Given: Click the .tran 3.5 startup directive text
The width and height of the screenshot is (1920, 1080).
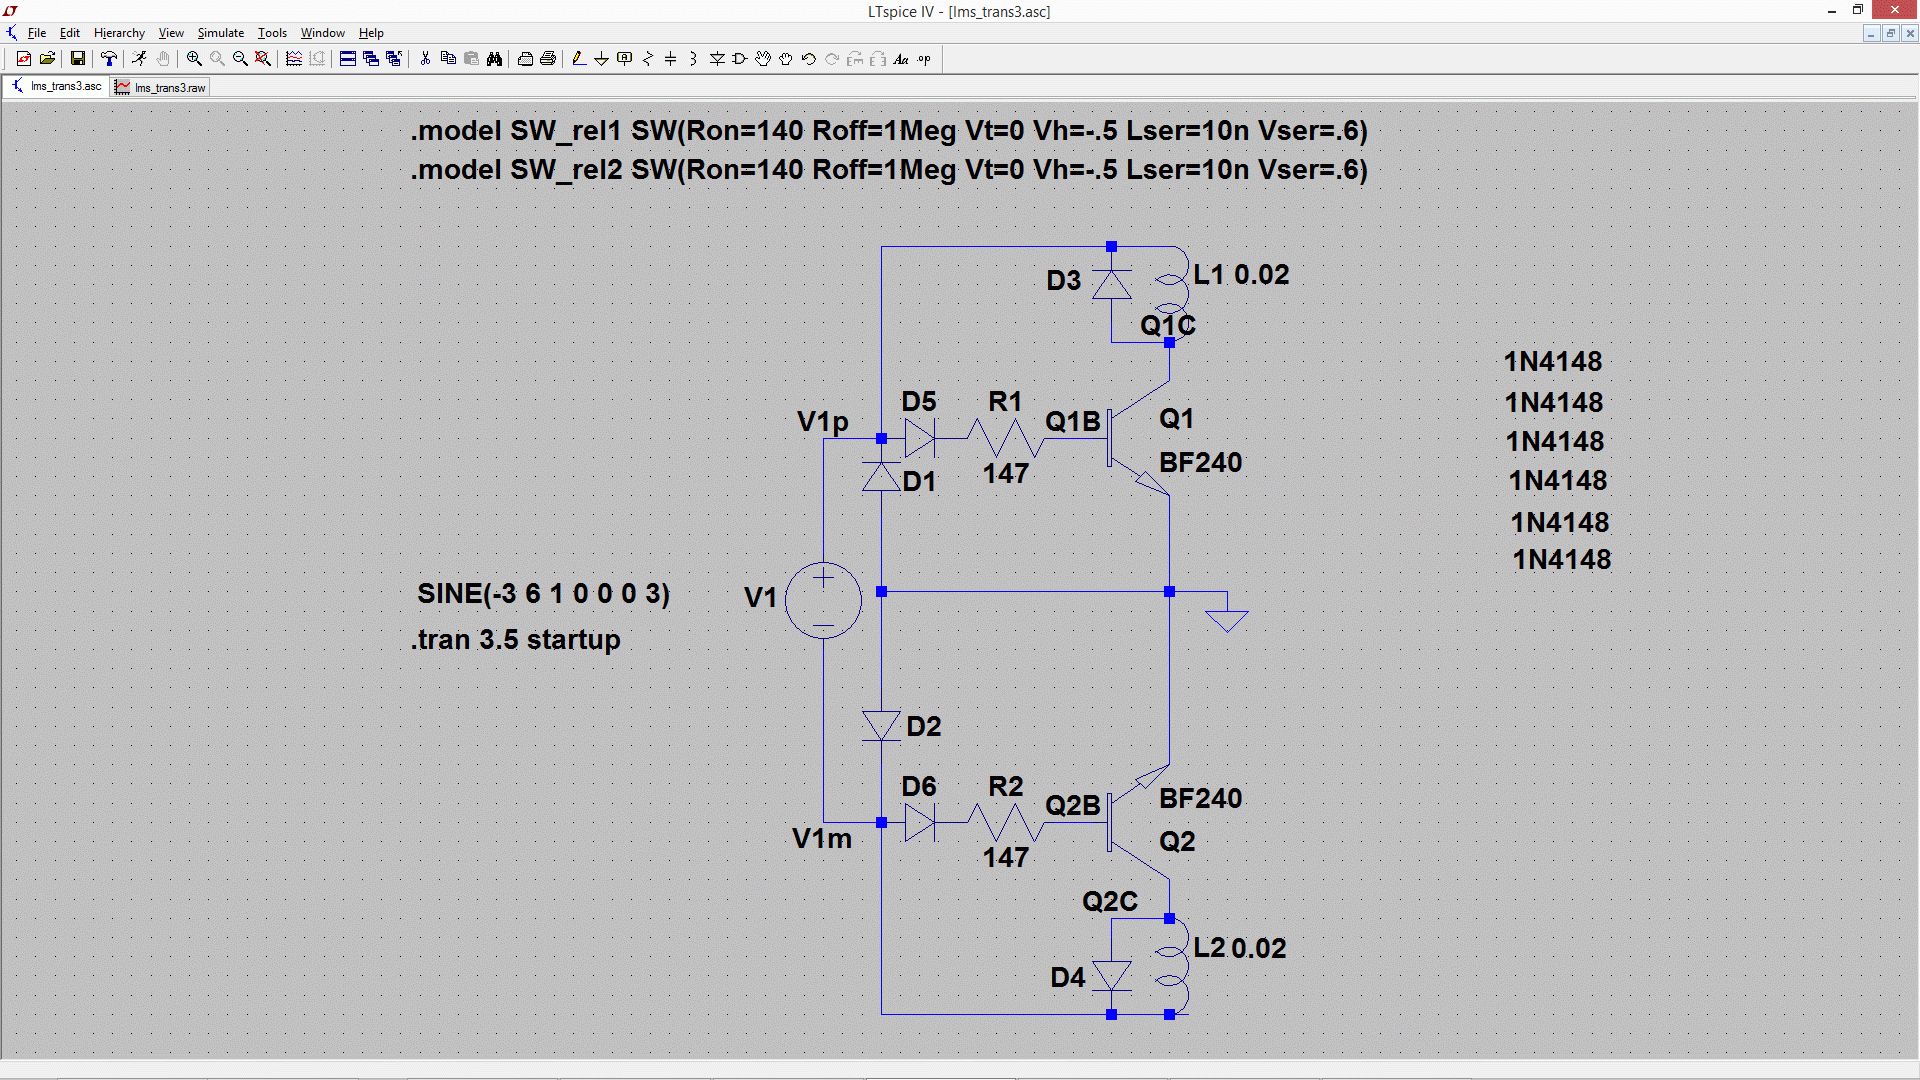Looking at the screenshot, I should click(x=516, y=639).
